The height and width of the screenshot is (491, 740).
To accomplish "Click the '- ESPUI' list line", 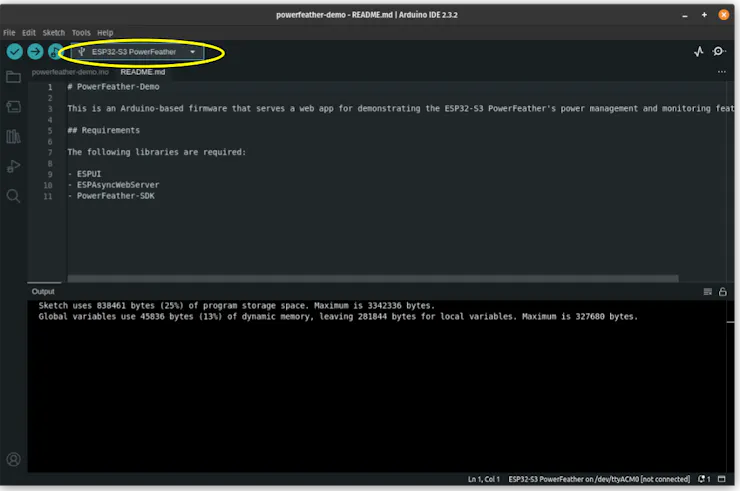I will 84,174.
